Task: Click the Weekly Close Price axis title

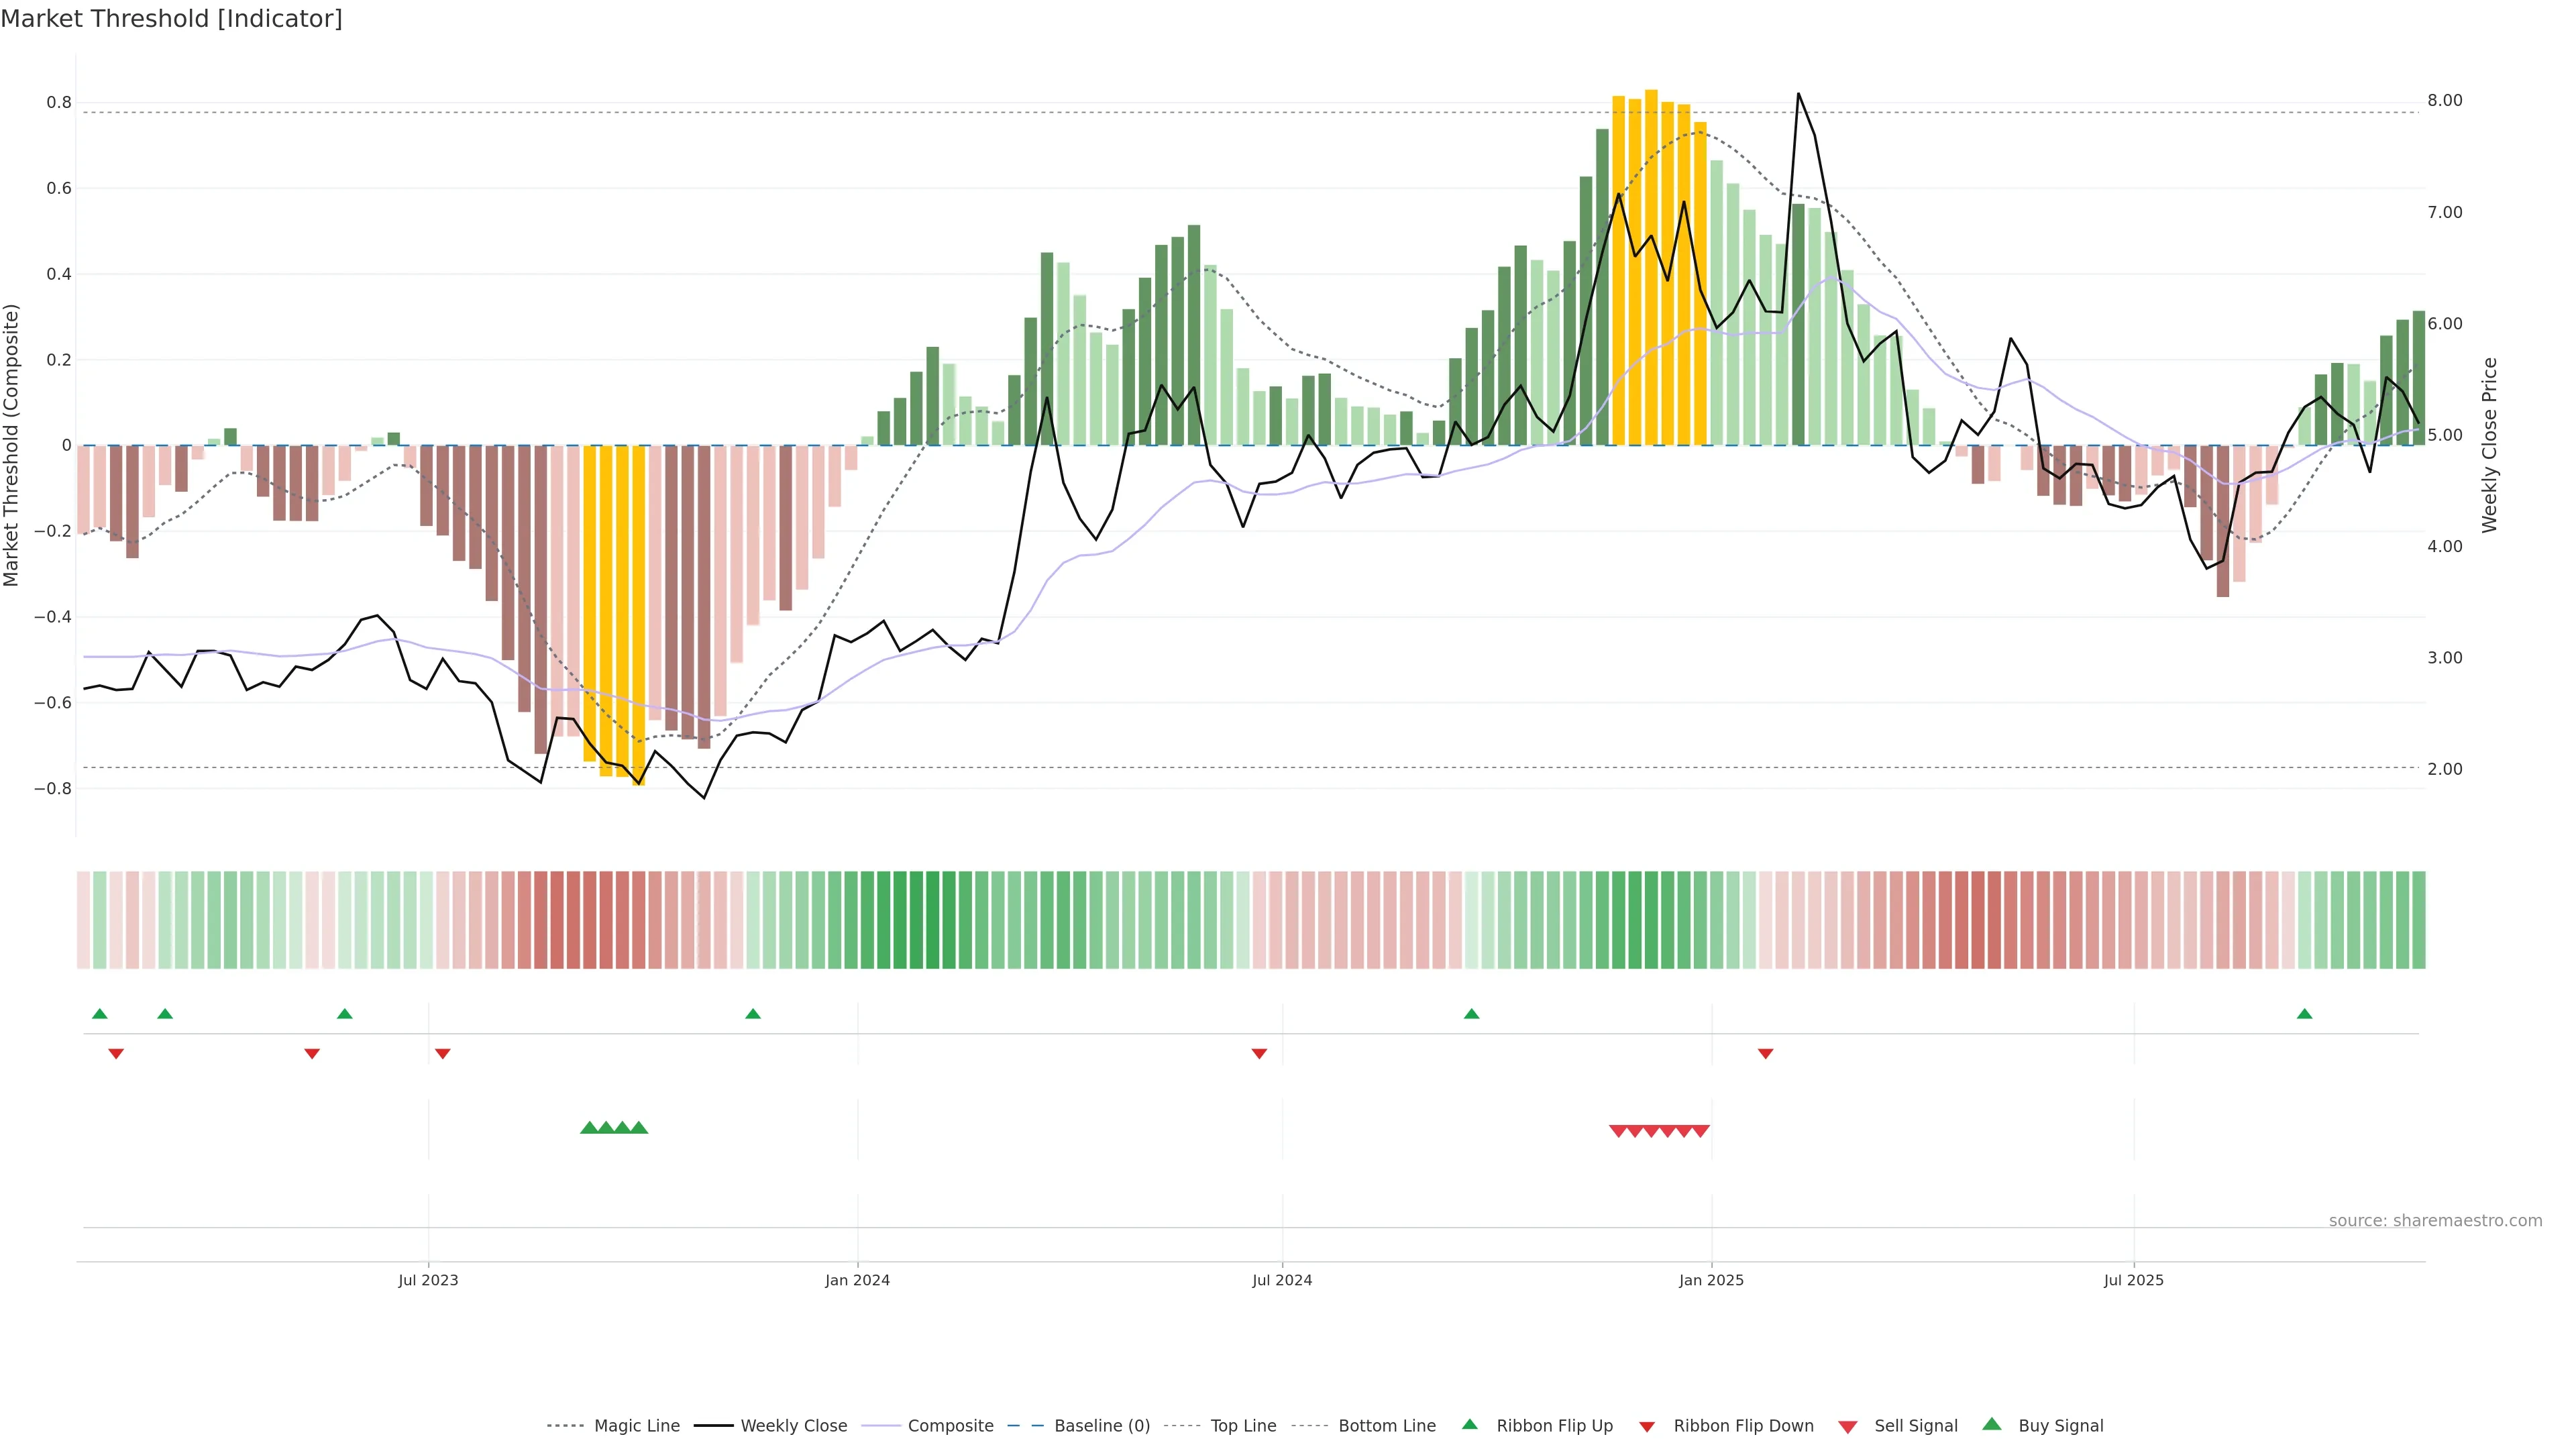Action: 2489,445
